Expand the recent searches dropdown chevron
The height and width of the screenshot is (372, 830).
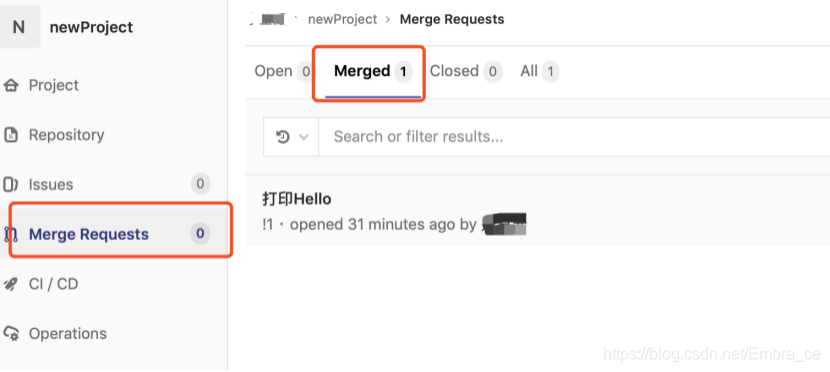[x=304, y=137]
